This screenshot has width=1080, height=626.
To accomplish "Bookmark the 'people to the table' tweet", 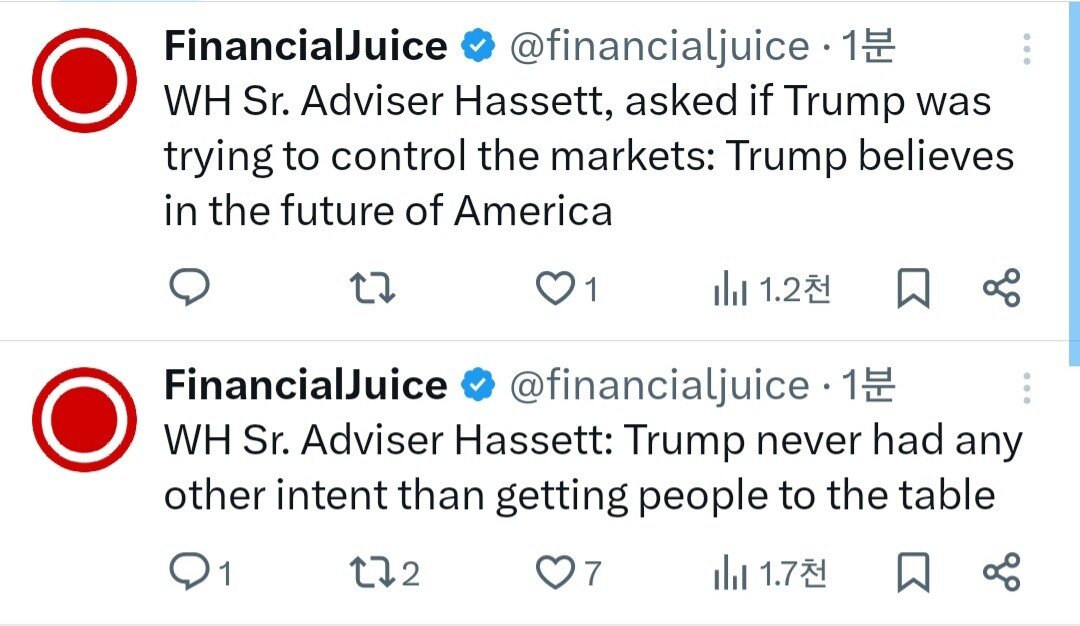I will pos(913,572).
